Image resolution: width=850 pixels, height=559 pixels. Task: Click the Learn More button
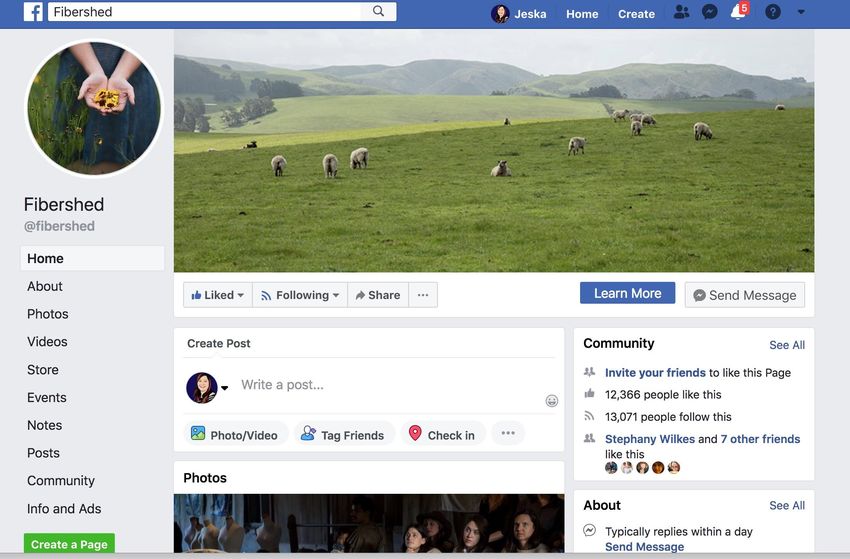(x=627, y=293)
